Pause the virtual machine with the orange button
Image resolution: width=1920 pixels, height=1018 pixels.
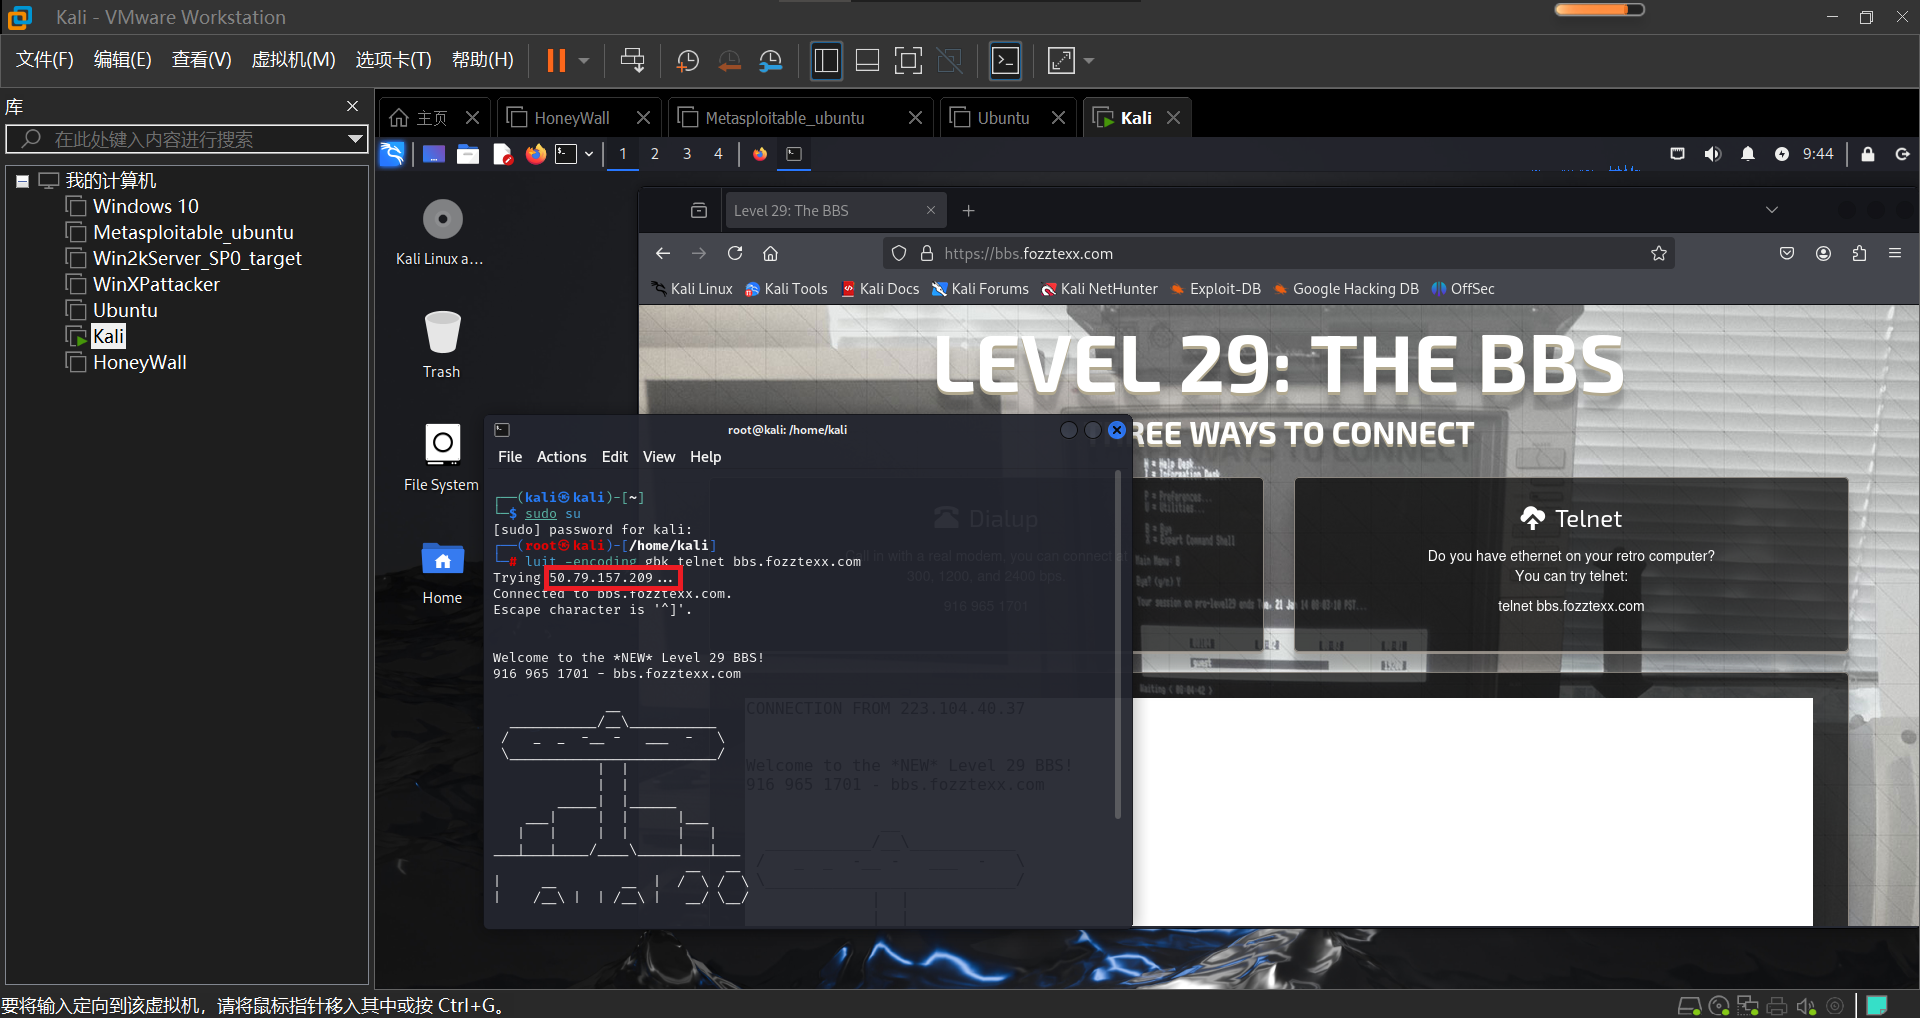pos(556,61)
